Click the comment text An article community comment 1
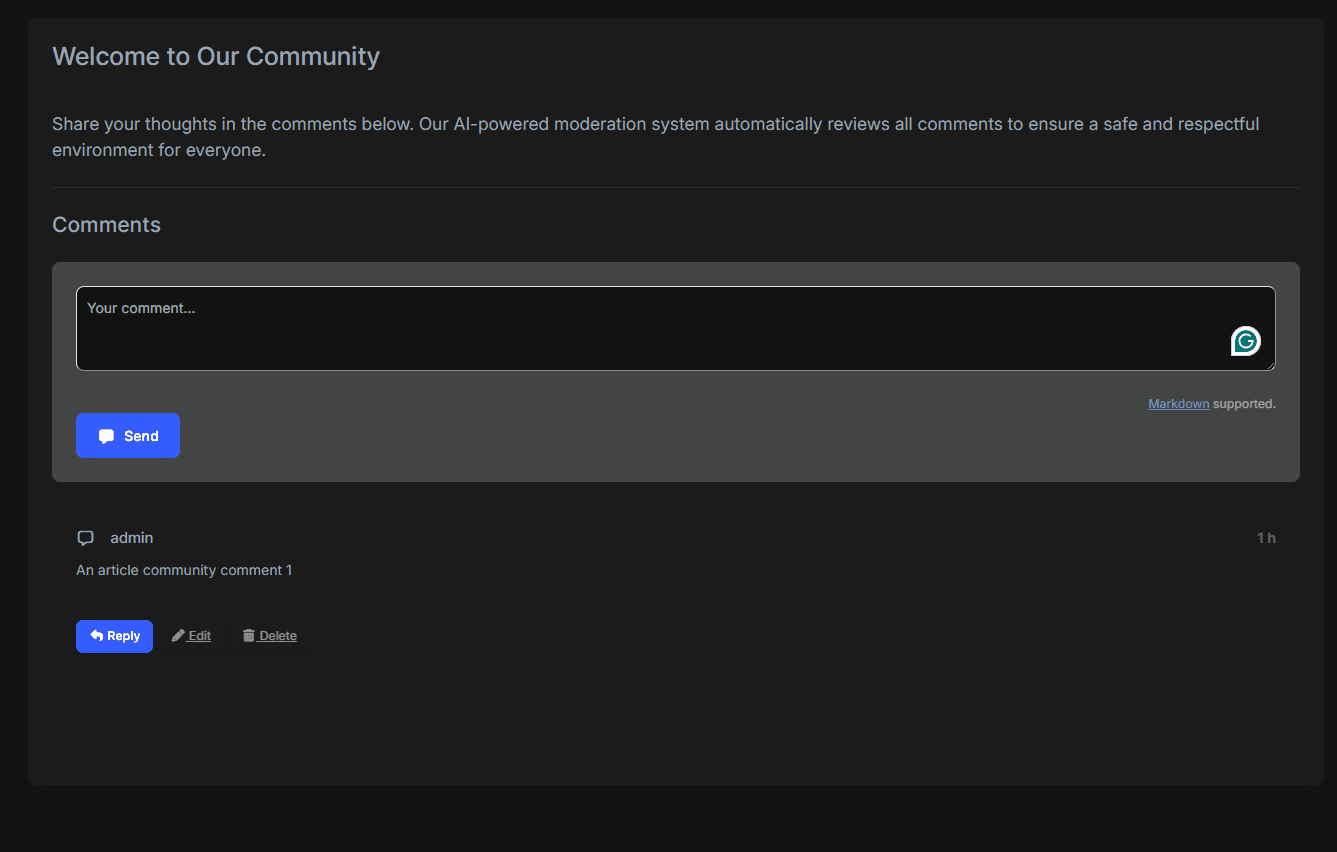 pos(184,569)
